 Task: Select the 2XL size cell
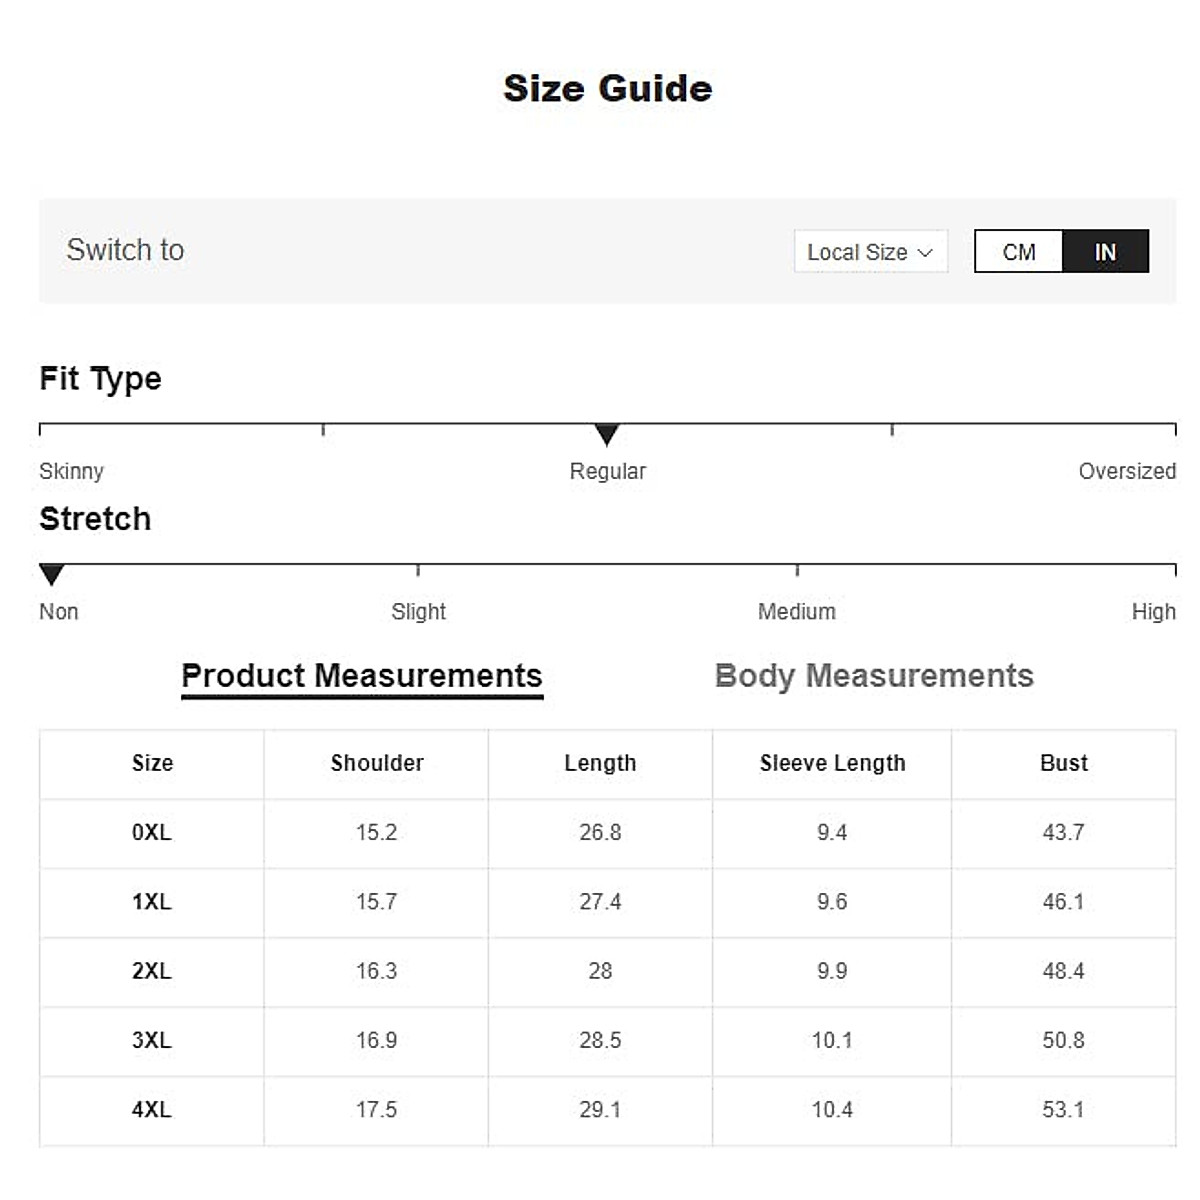pyautogui.click(x=152, y=971)
